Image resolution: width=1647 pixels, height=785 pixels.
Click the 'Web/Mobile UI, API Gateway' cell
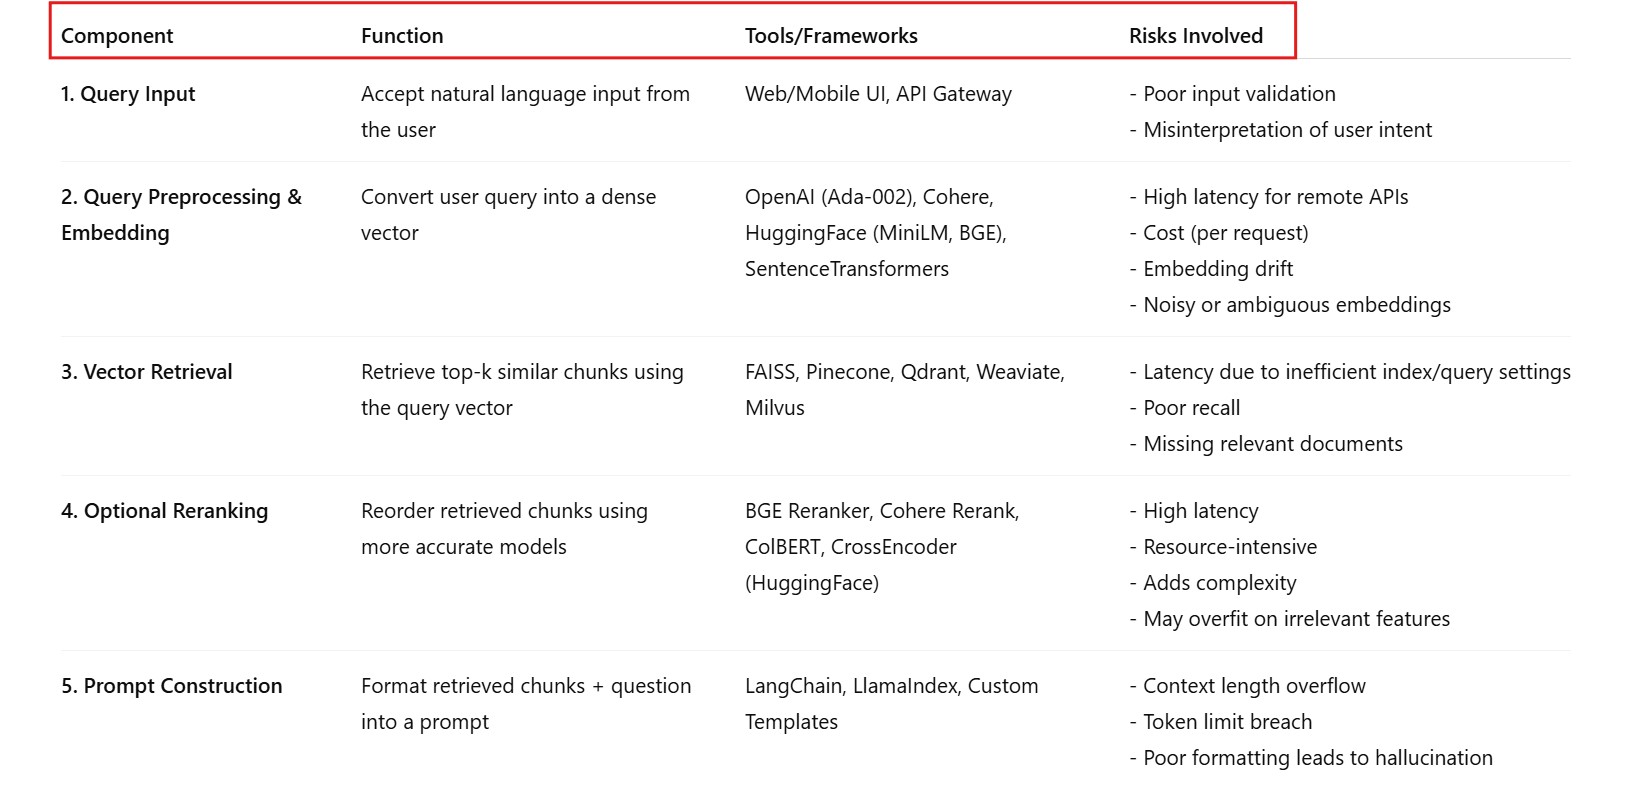click(878, 94)
